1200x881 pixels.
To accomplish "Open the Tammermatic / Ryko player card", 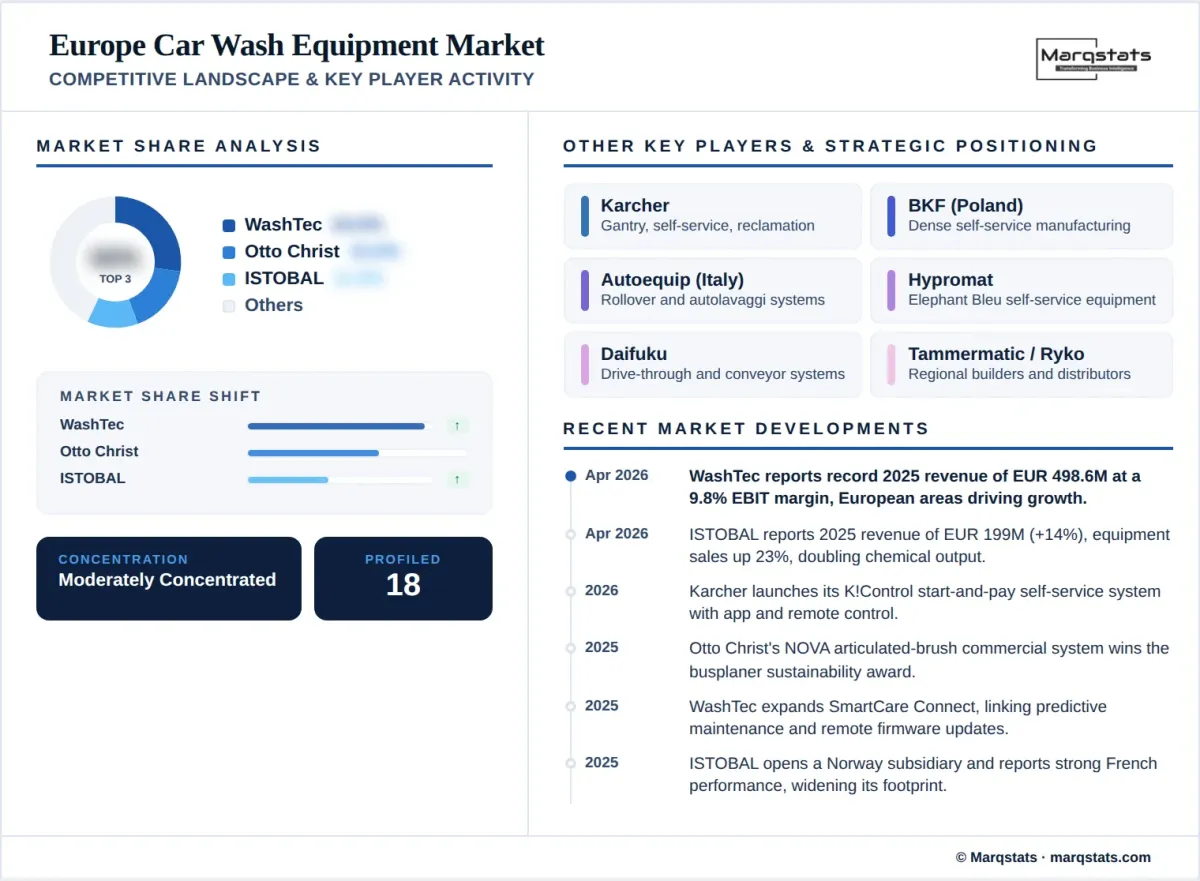I will point(1021,364).
